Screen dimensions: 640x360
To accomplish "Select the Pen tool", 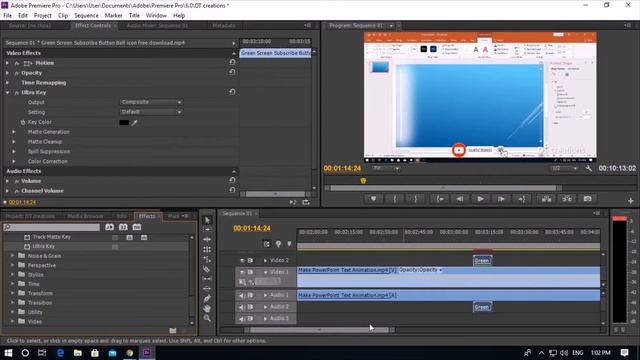I will point(207,298).
